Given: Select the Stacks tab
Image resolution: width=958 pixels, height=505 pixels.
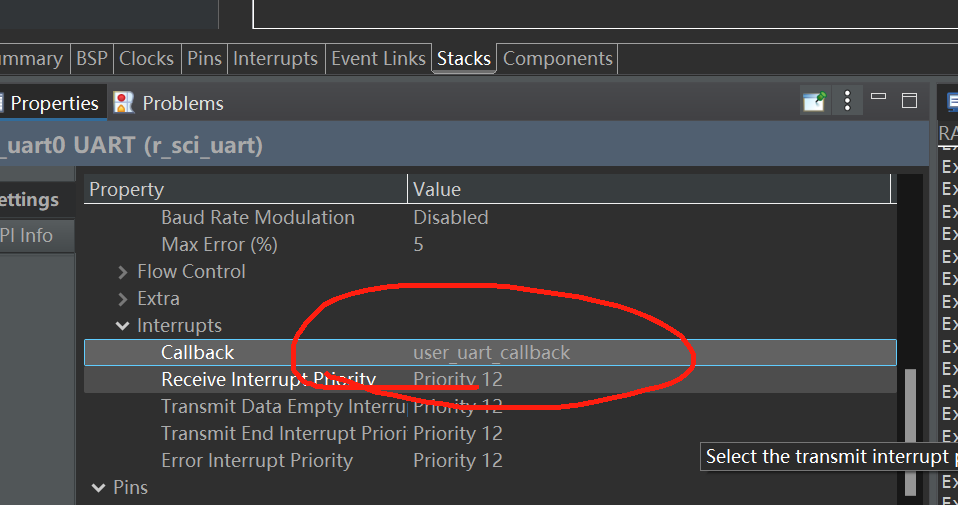Looking at the screenshot, I should click(464, 59).
